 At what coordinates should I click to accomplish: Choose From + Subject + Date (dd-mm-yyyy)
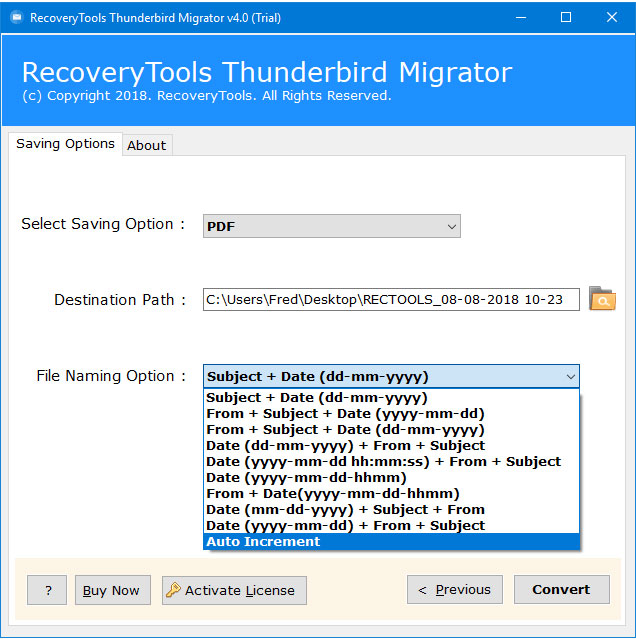click(391, 430)
